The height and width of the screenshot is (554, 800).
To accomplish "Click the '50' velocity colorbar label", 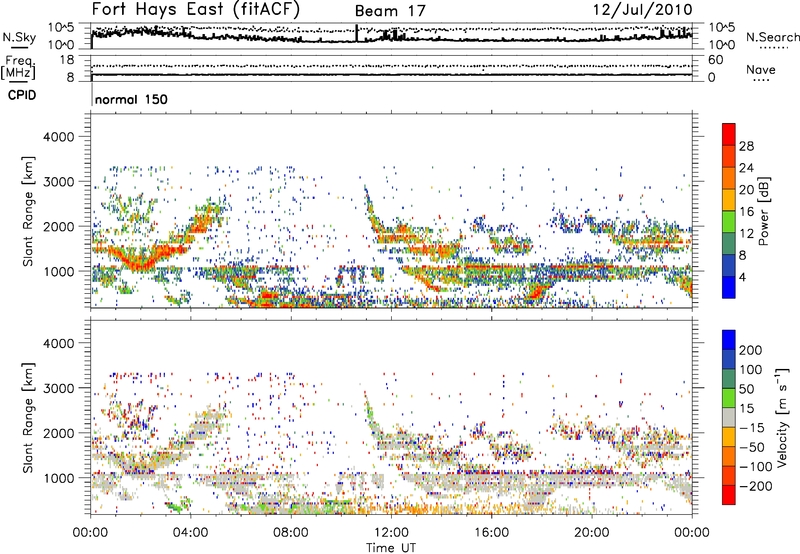I will (746, 389).
